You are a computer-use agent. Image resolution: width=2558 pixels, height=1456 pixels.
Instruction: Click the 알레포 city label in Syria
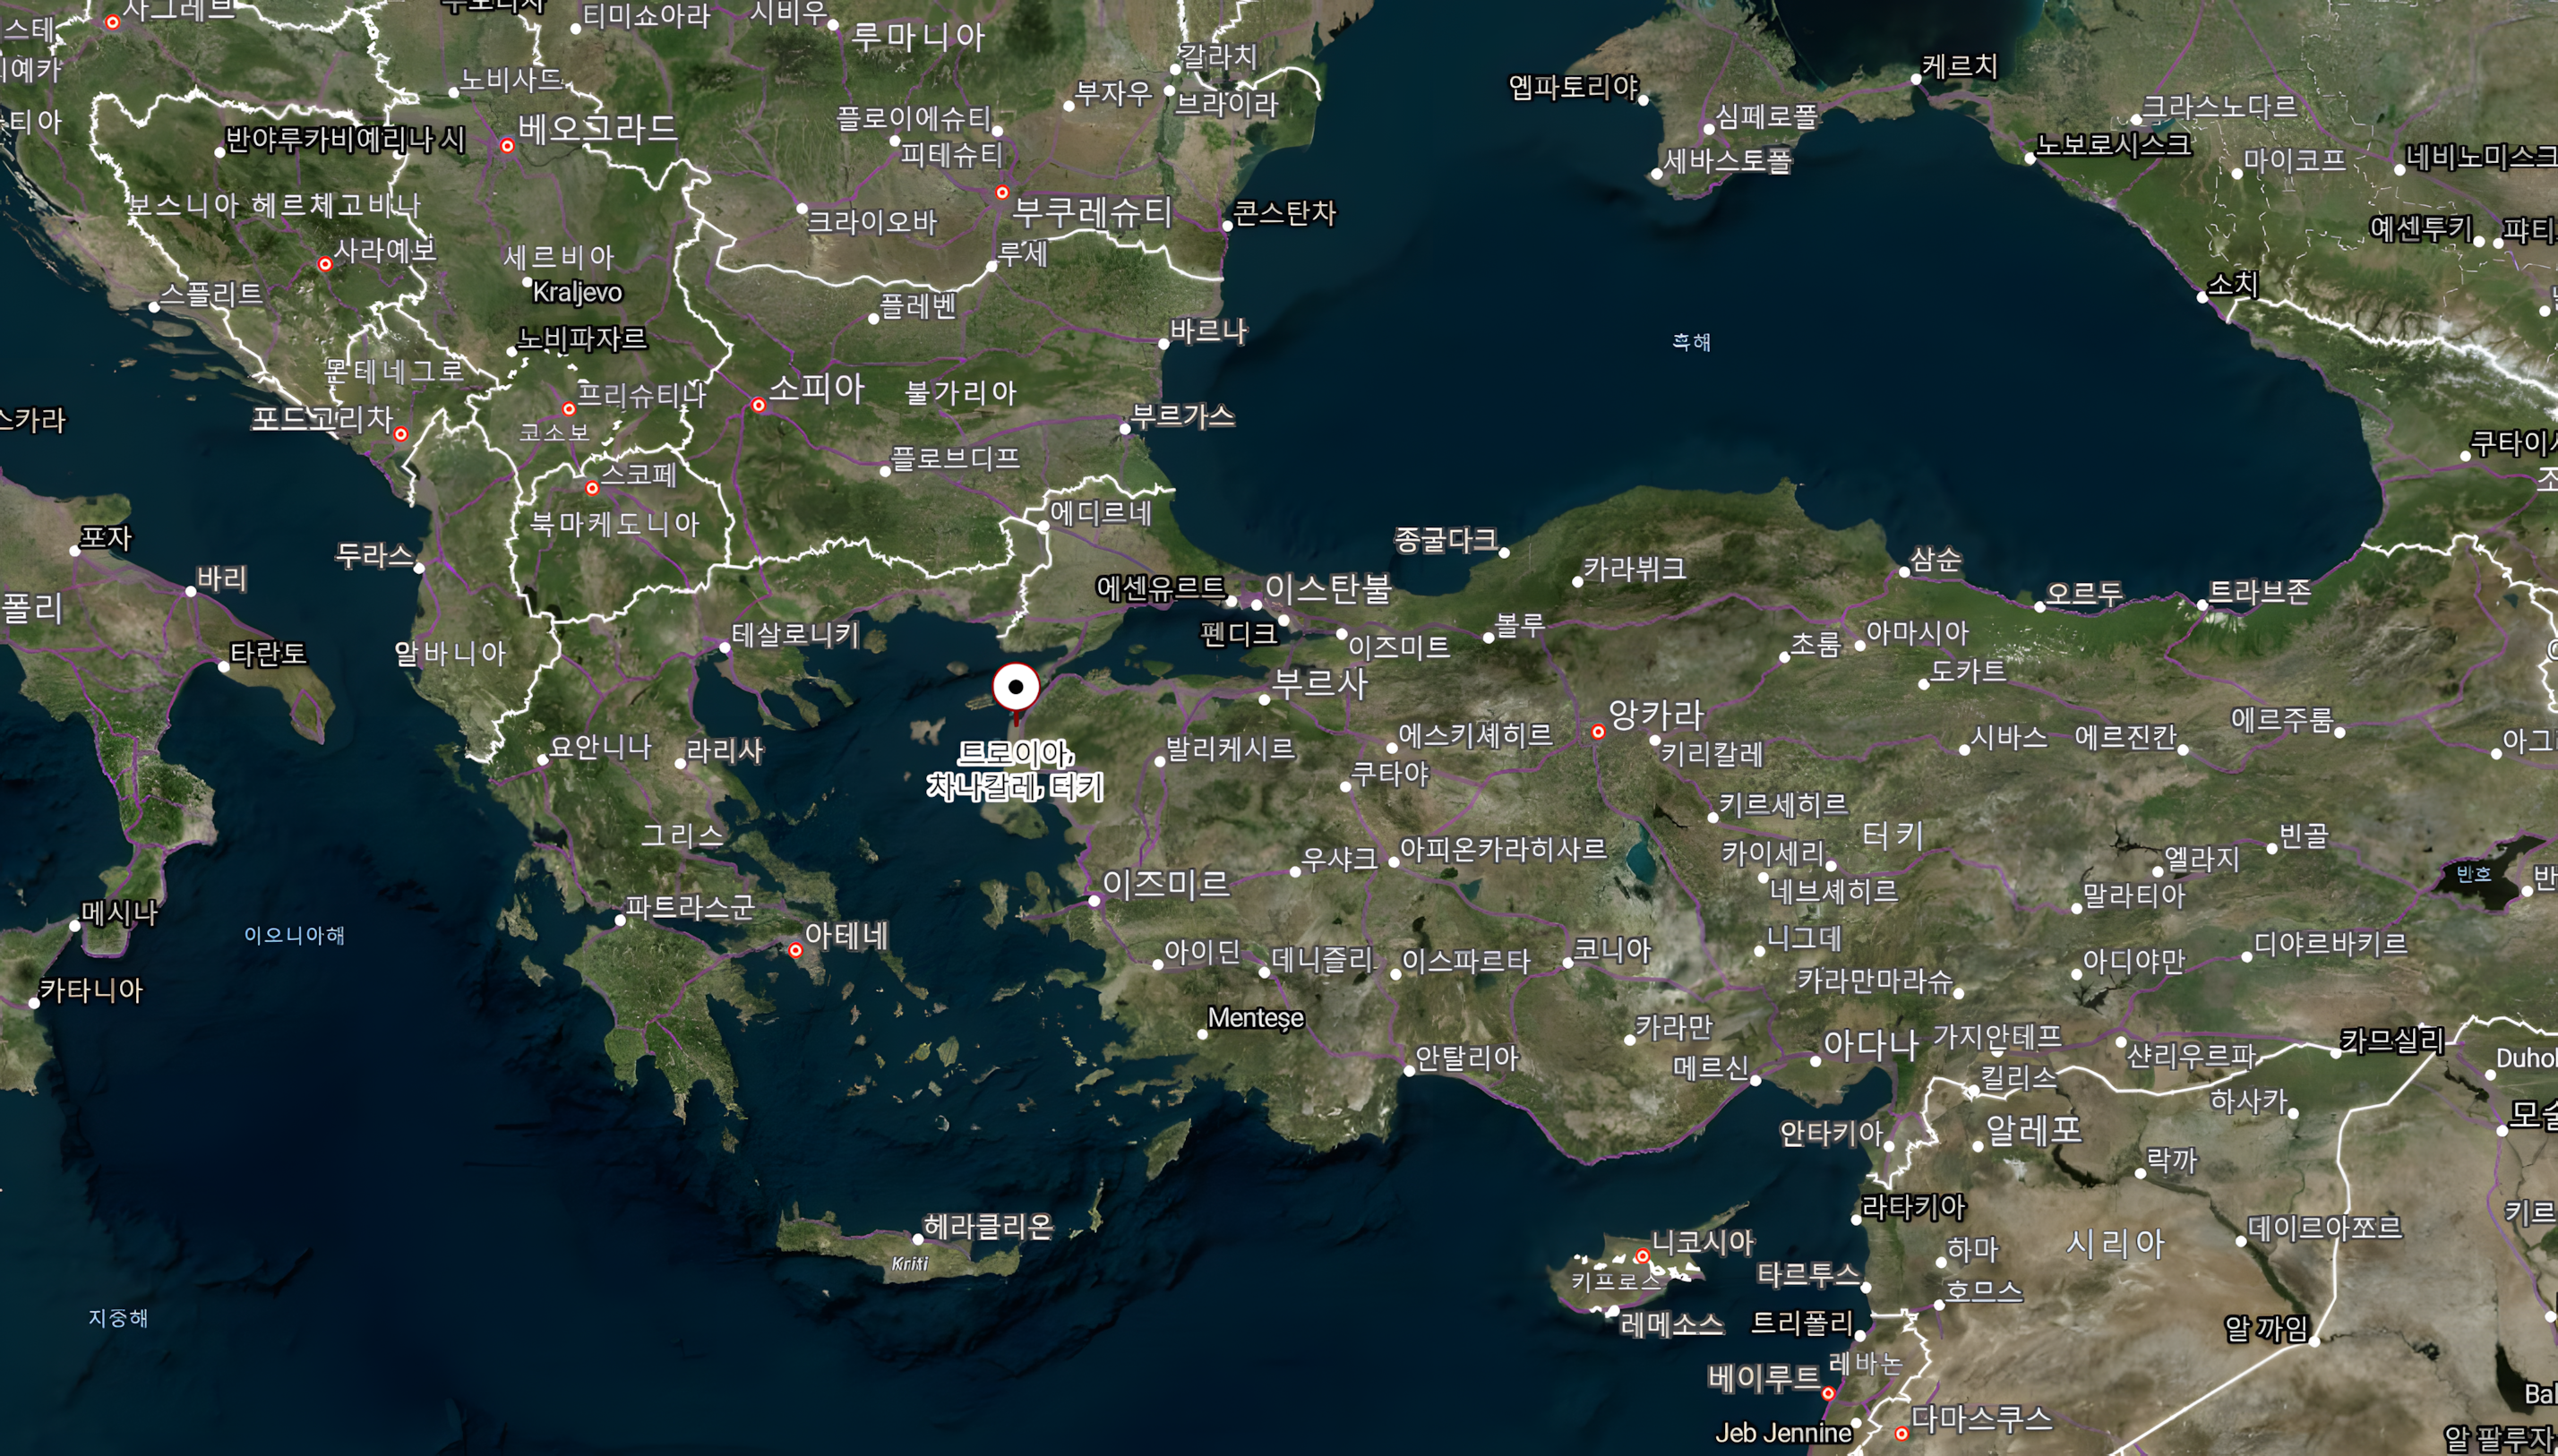point(2033,1130)
